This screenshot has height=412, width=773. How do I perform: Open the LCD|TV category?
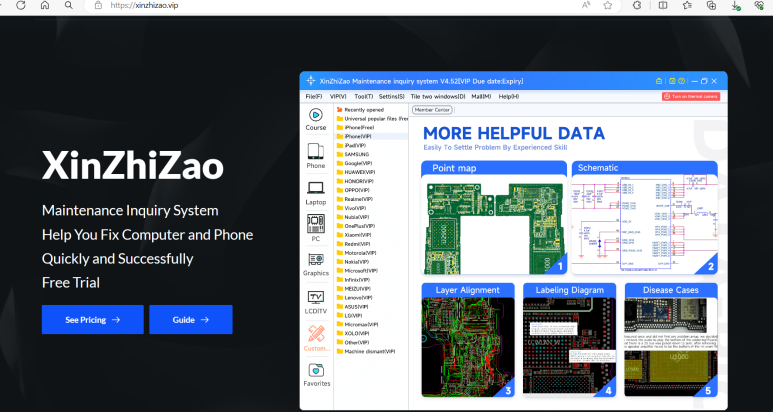316,302
